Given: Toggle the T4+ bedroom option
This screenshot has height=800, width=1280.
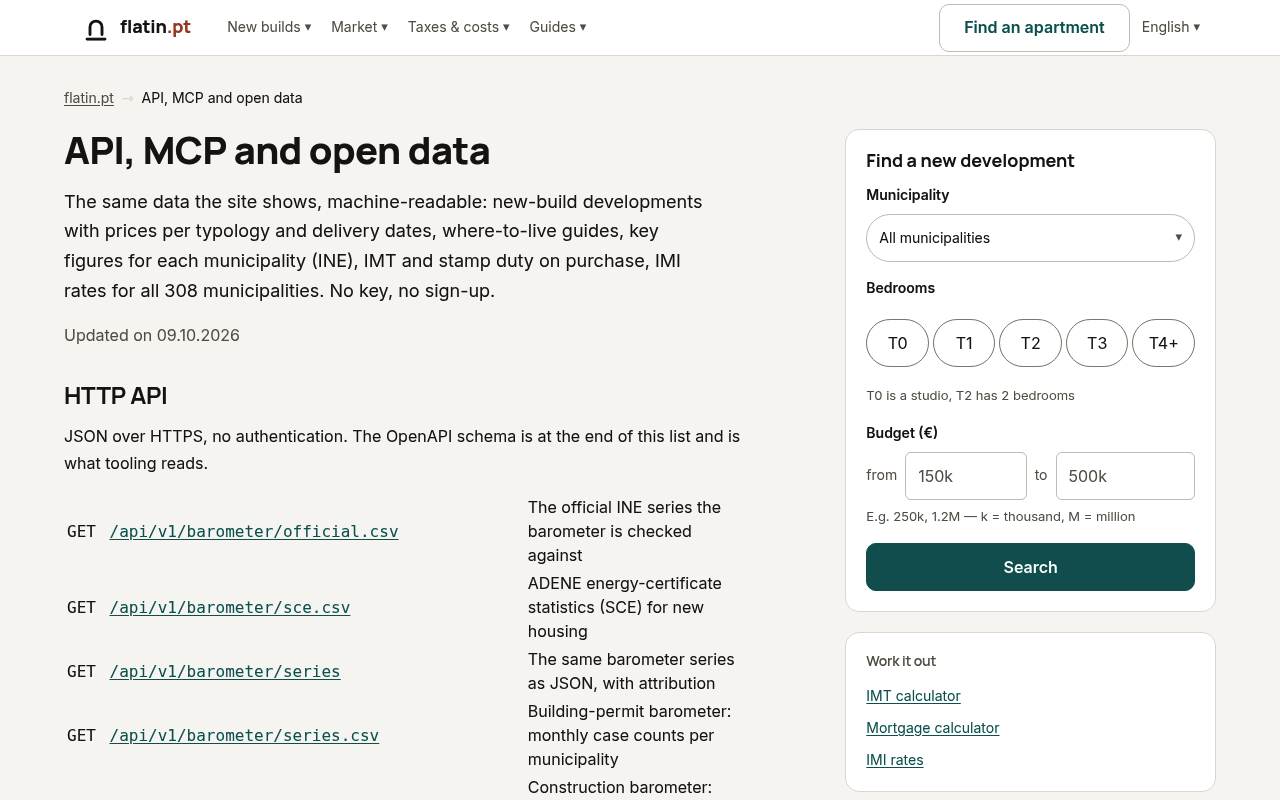Looking at the screenshot, I should [1163, 343].
